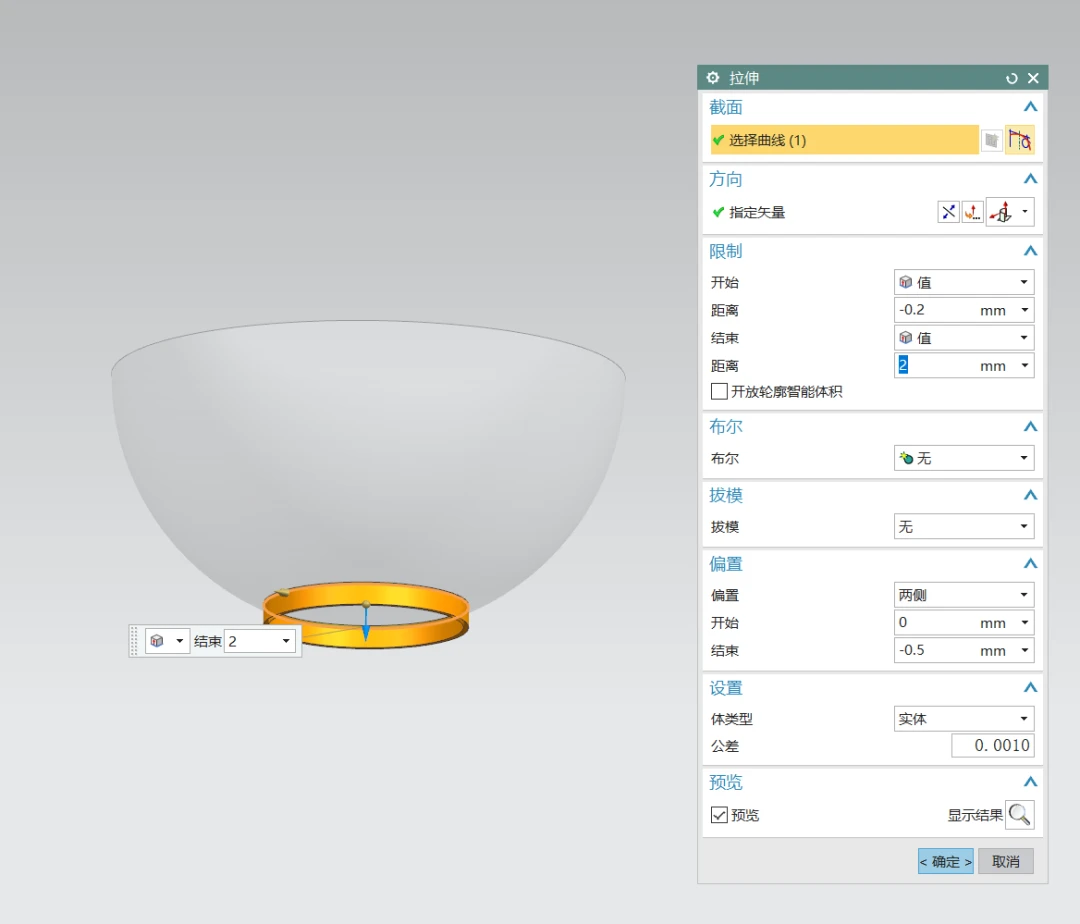Reset the 拉伸 dialog with the reset icon

point(1011,78)
